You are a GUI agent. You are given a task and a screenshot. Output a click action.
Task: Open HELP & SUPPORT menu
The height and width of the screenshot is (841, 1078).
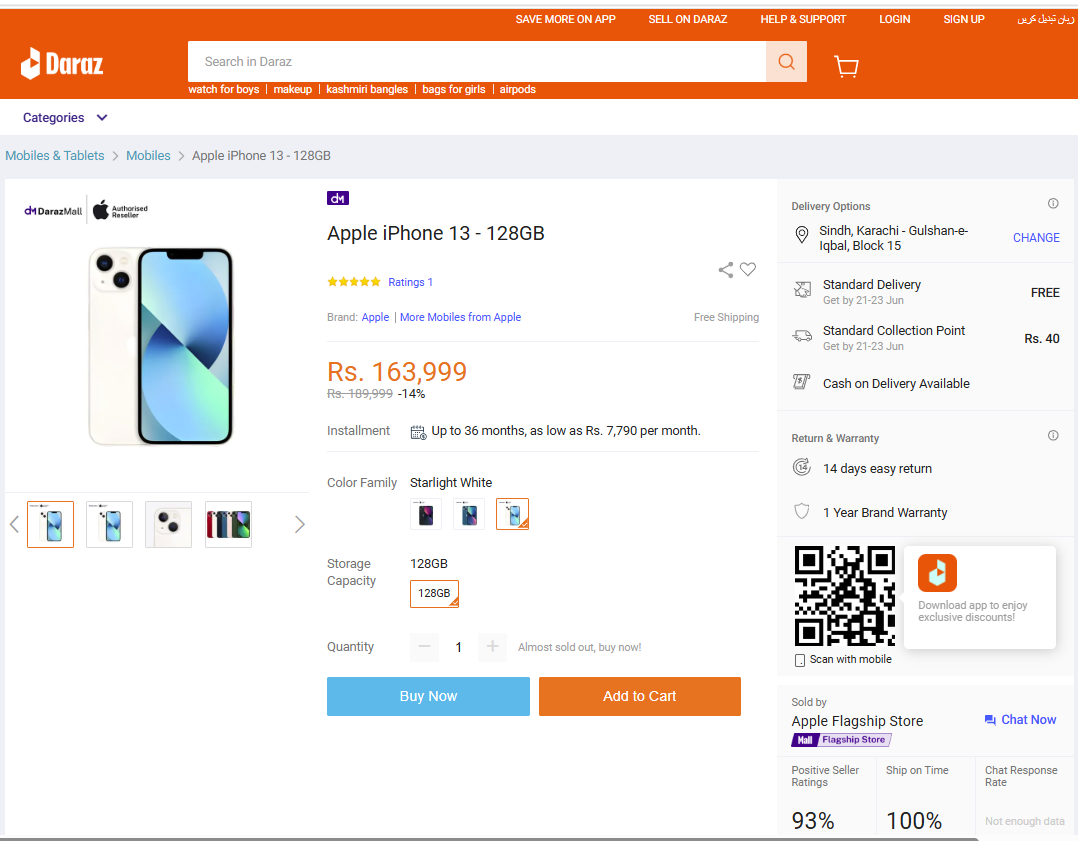[803, 19]
